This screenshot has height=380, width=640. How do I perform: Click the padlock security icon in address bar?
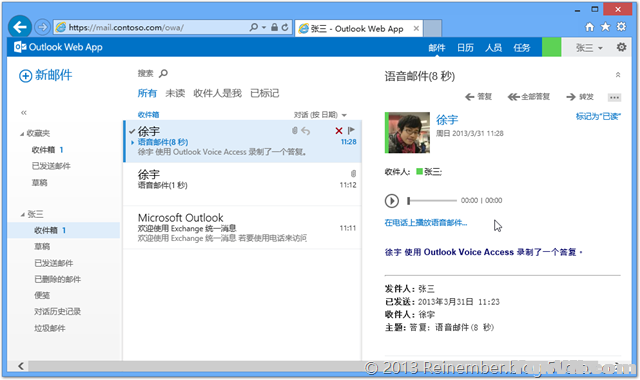274,27
